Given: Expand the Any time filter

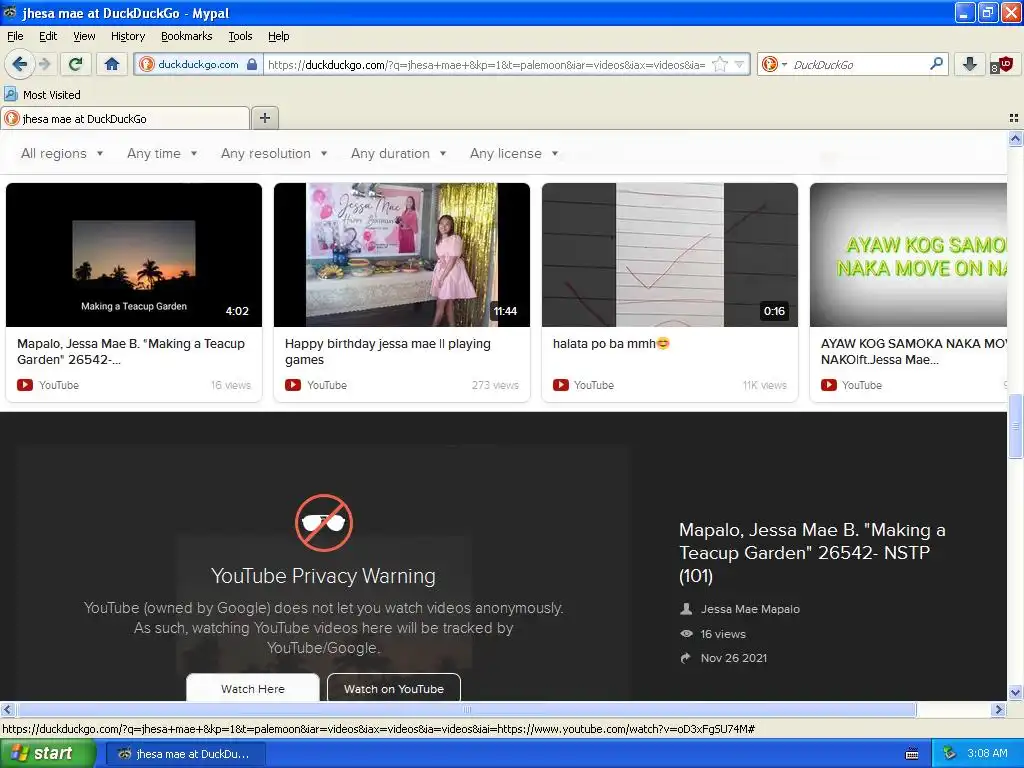Looking at the screenshot, I should (162, 153).
